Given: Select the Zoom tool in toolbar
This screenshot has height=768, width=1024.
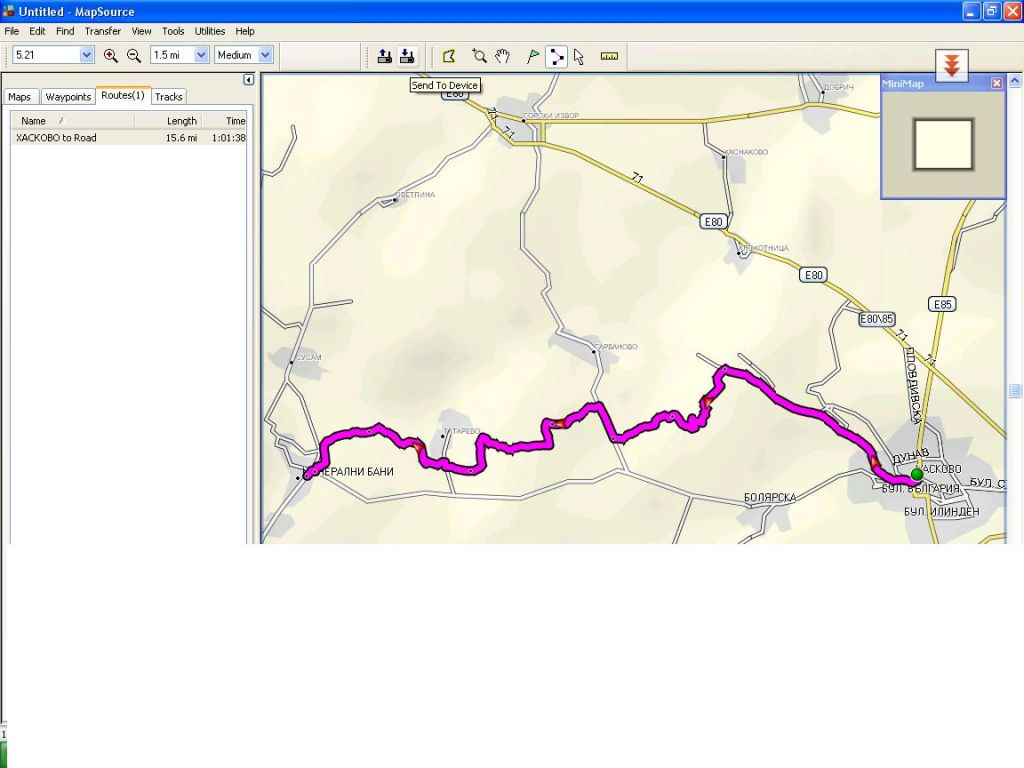Looking at the screenshot, I should pyautogui.click(x=479, y=56).
